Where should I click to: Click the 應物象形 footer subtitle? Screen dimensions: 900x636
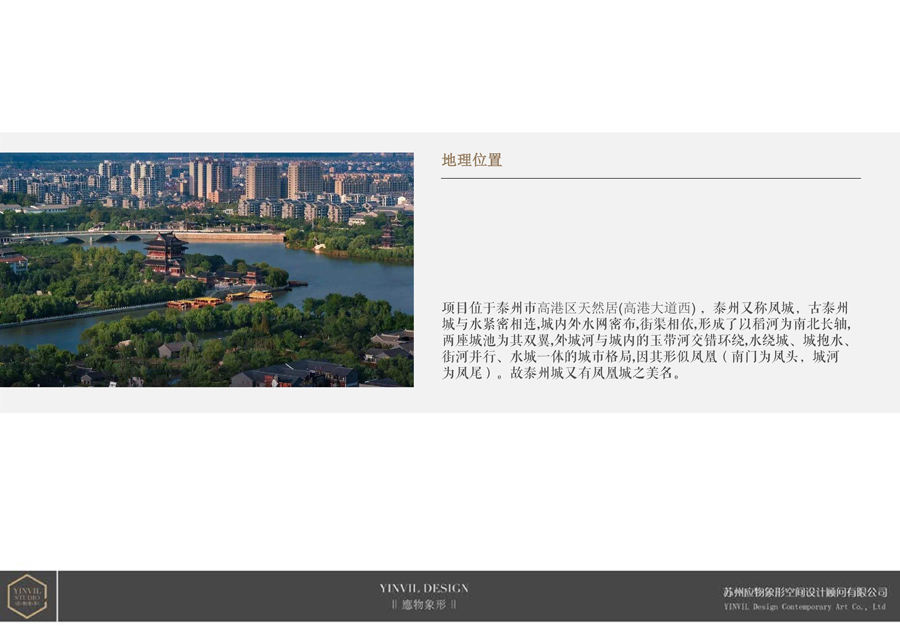(424, 605)
